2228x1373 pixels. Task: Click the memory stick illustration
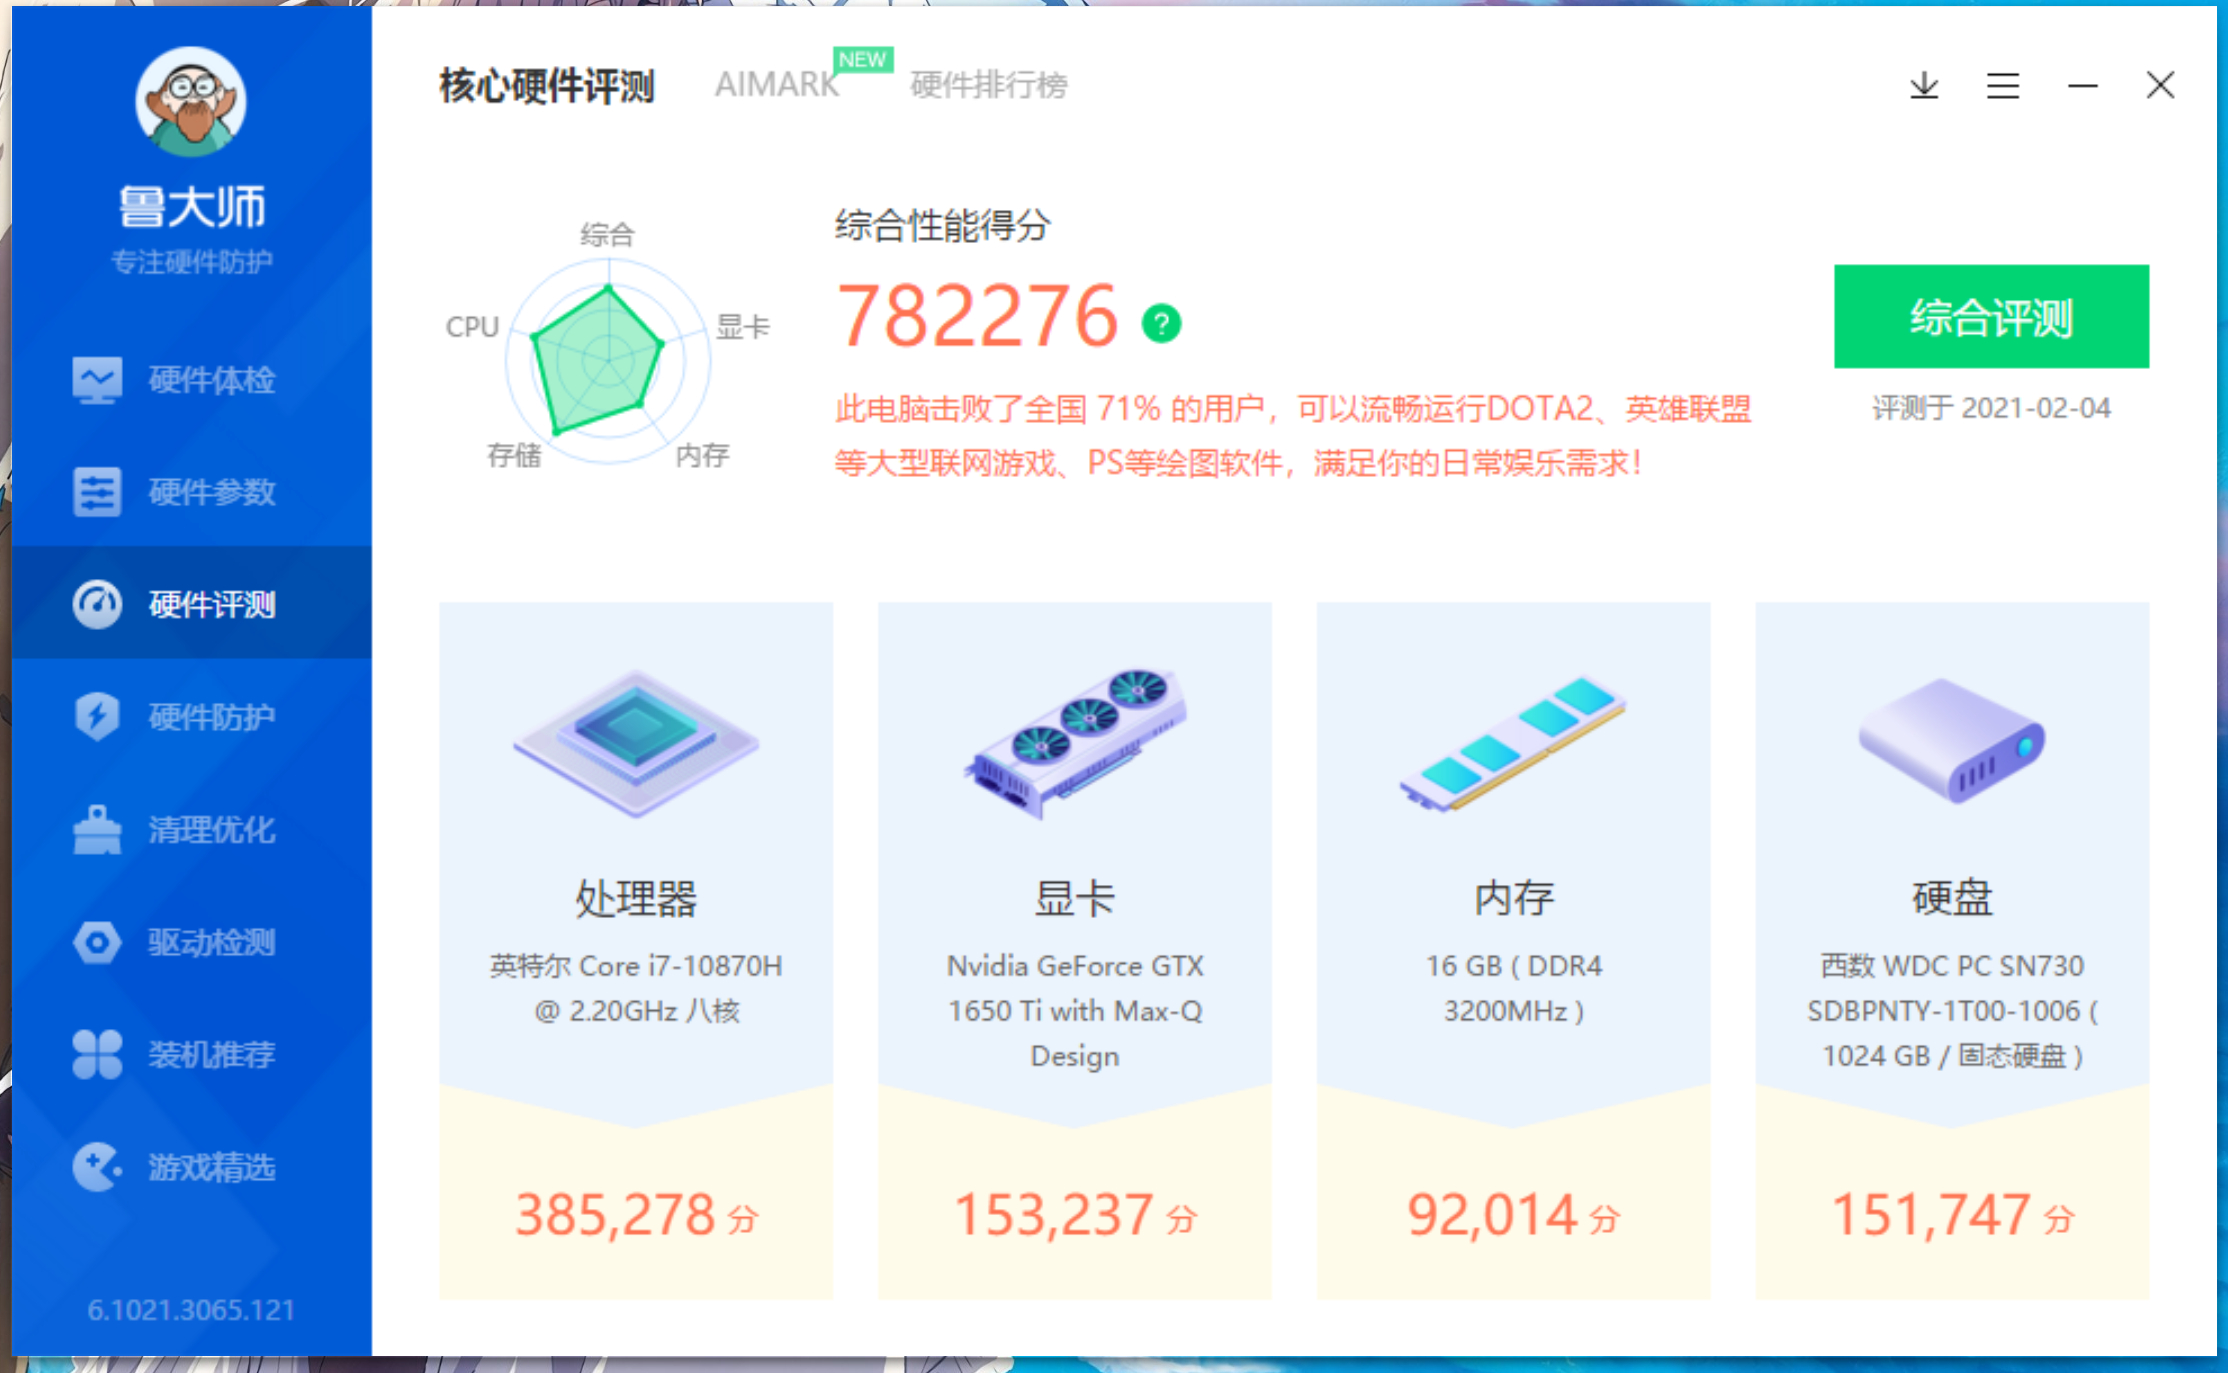pyautogui.click(x=1513, y=745)
